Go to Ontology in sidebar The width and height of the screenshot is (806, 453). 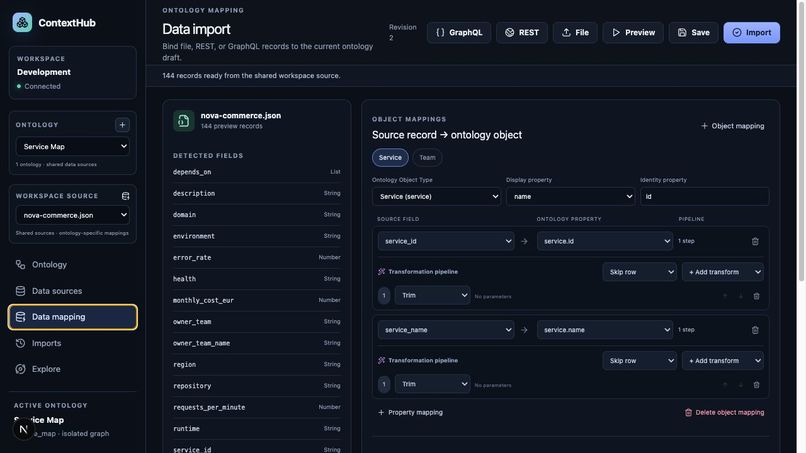tap(72, 265)
